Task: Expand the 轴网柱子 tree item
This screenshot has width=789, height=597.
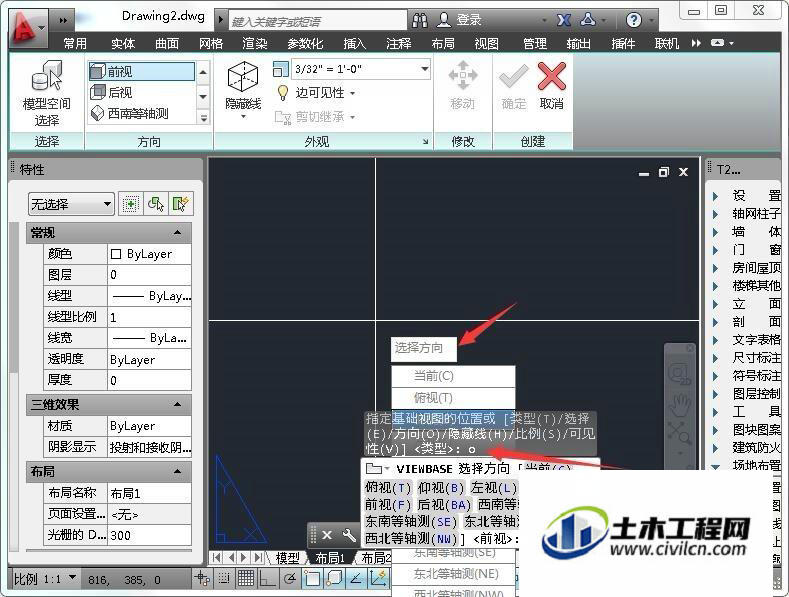Action: [x=715, y=214]
